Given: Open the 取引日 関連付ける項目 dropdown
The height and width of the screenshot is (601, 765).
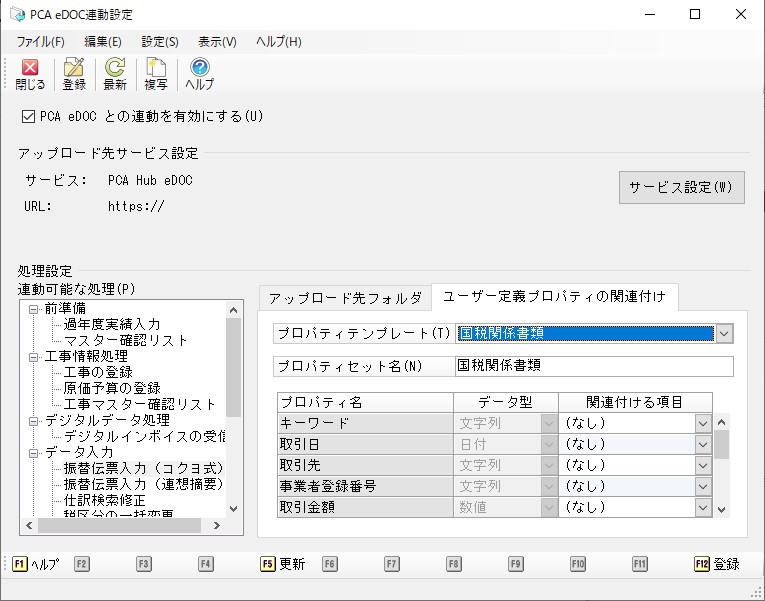Looking at the screenshot, I should point(703,444).
